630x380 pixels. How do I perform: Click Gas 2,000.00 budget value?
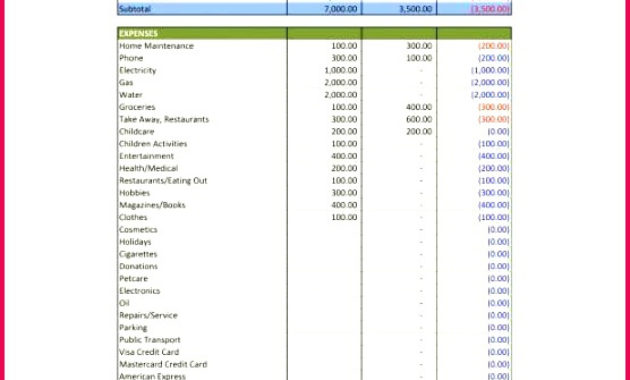coord(341,83)
